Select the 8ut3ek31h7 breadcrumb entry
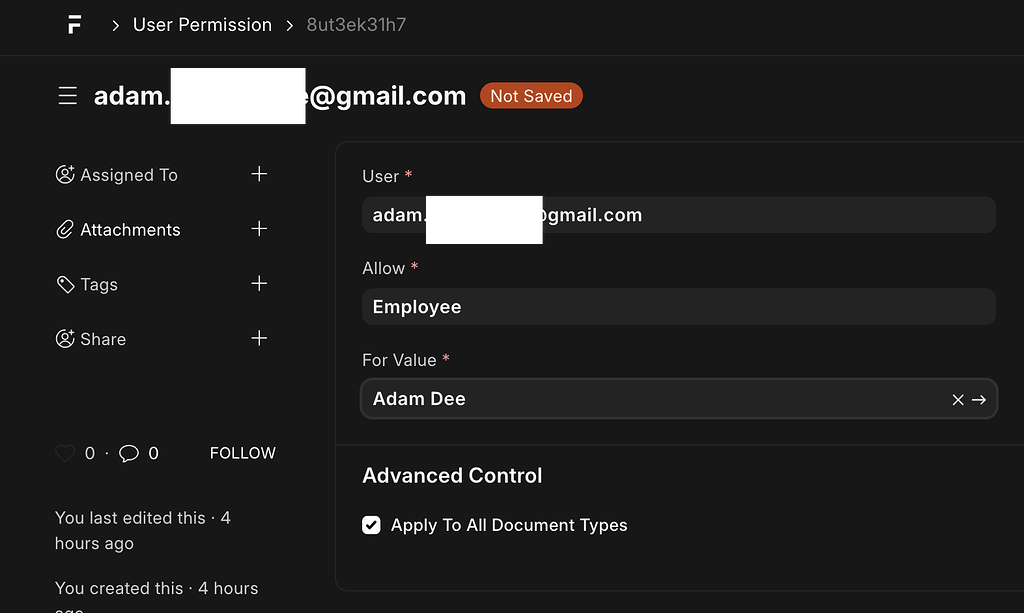 click(x=356, y=24)
